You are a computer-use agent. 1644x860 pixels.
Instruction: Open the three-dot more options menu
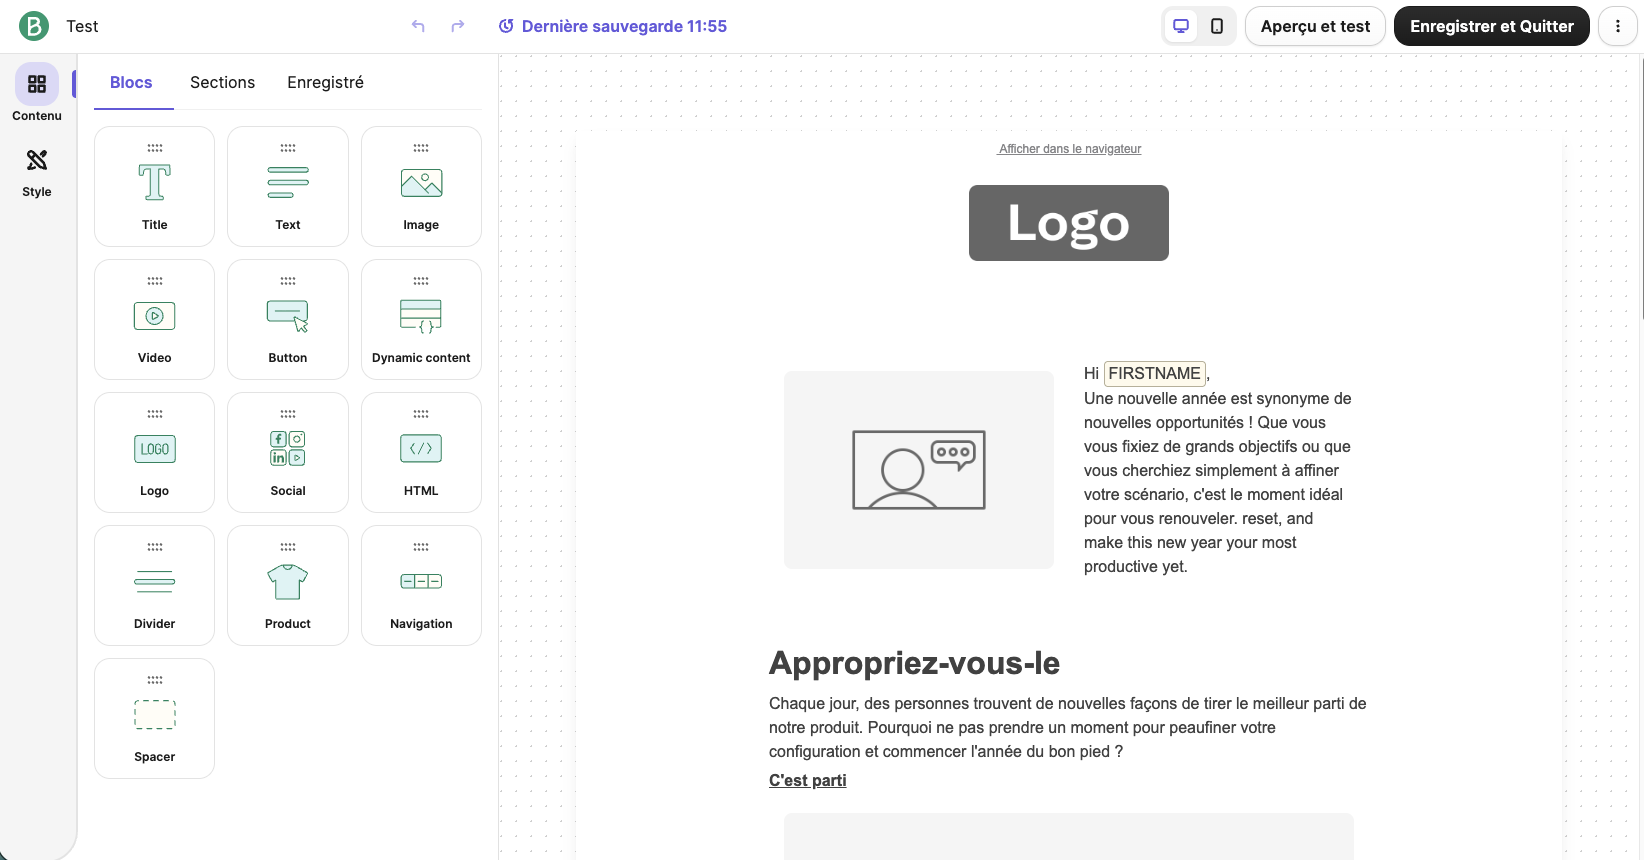point(1618,26)
